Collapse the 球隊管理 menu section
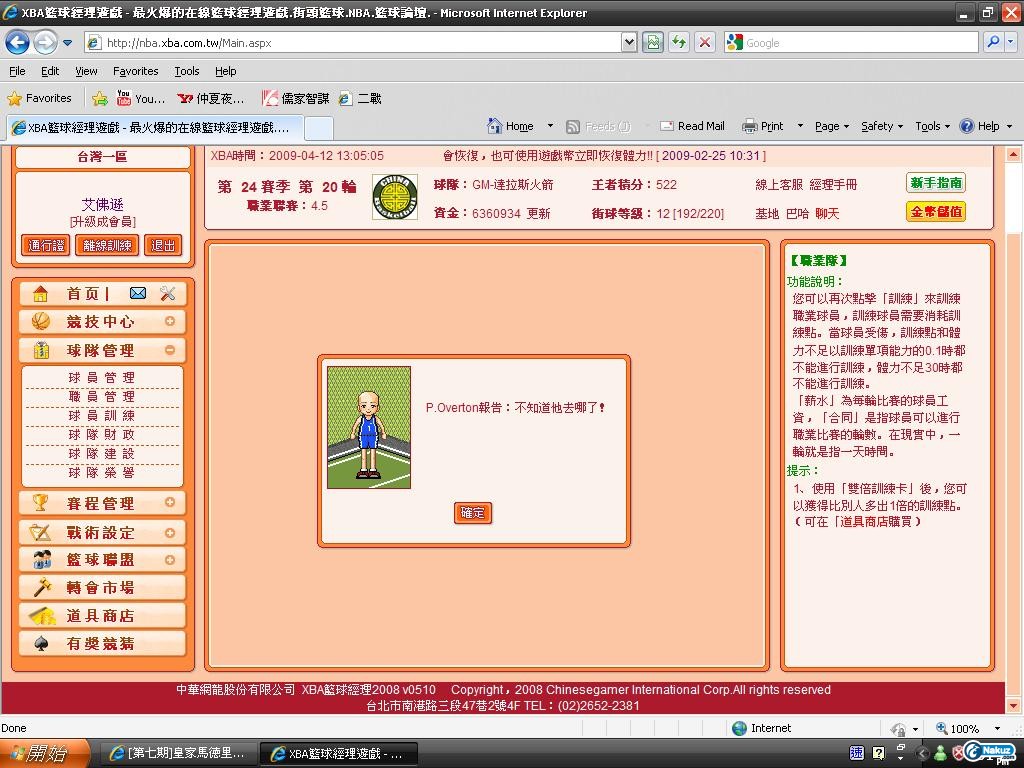Screen dimensions: 1024x768 click(170, 350)
